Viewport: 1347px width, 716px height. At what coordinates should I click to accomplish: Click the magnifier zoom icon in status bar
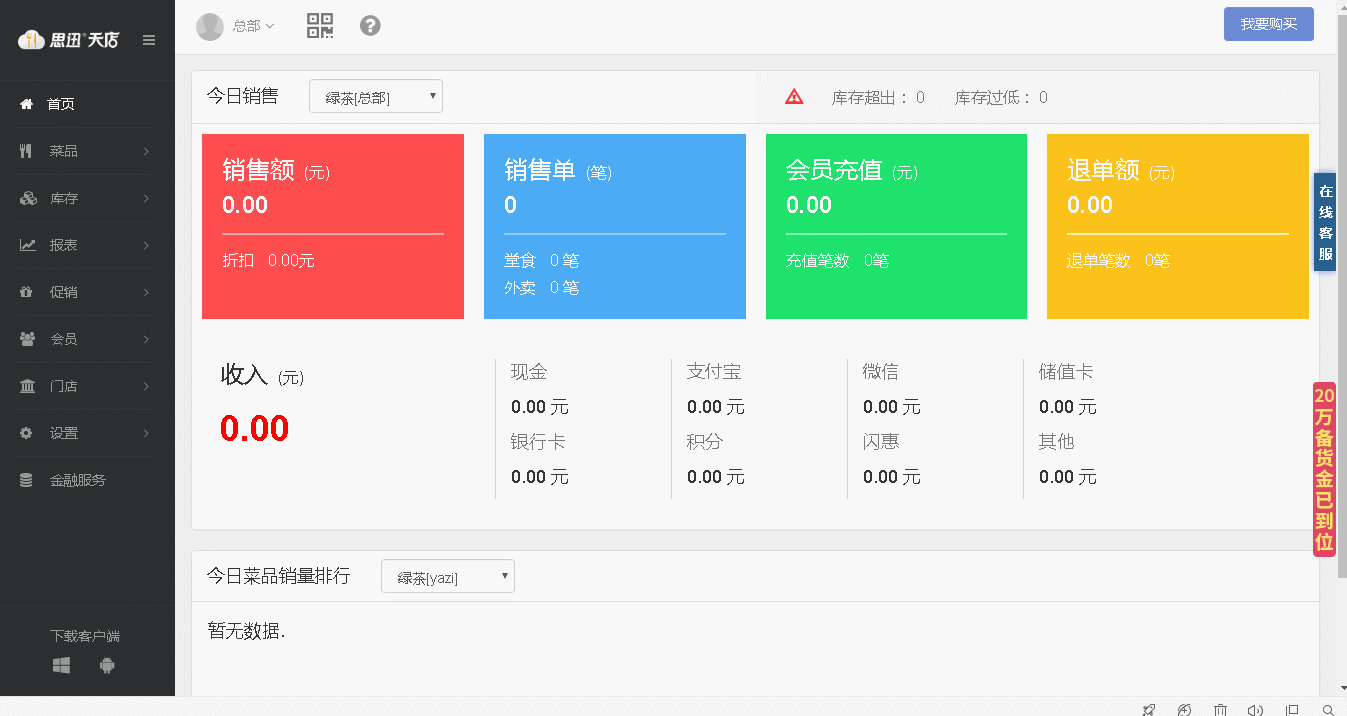tap(1327, 709)
